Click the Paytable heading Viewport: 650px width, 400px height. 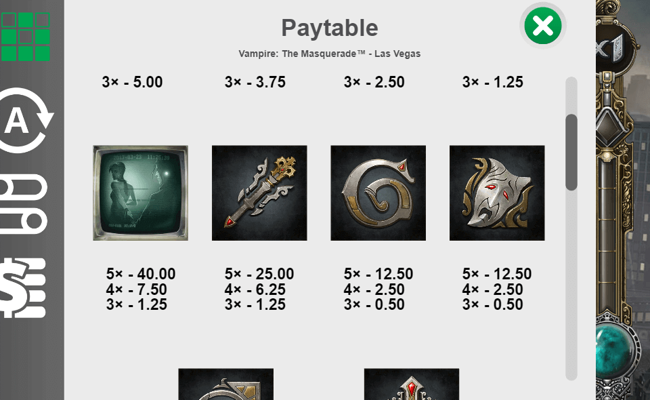click(x=329, y=27)
